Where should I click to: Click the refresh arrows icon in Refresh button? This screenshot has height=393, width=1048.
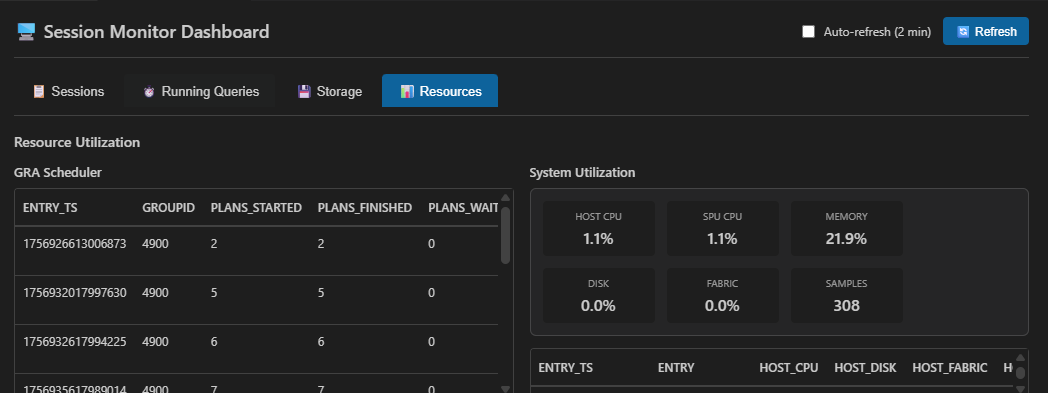coord(962,31)
